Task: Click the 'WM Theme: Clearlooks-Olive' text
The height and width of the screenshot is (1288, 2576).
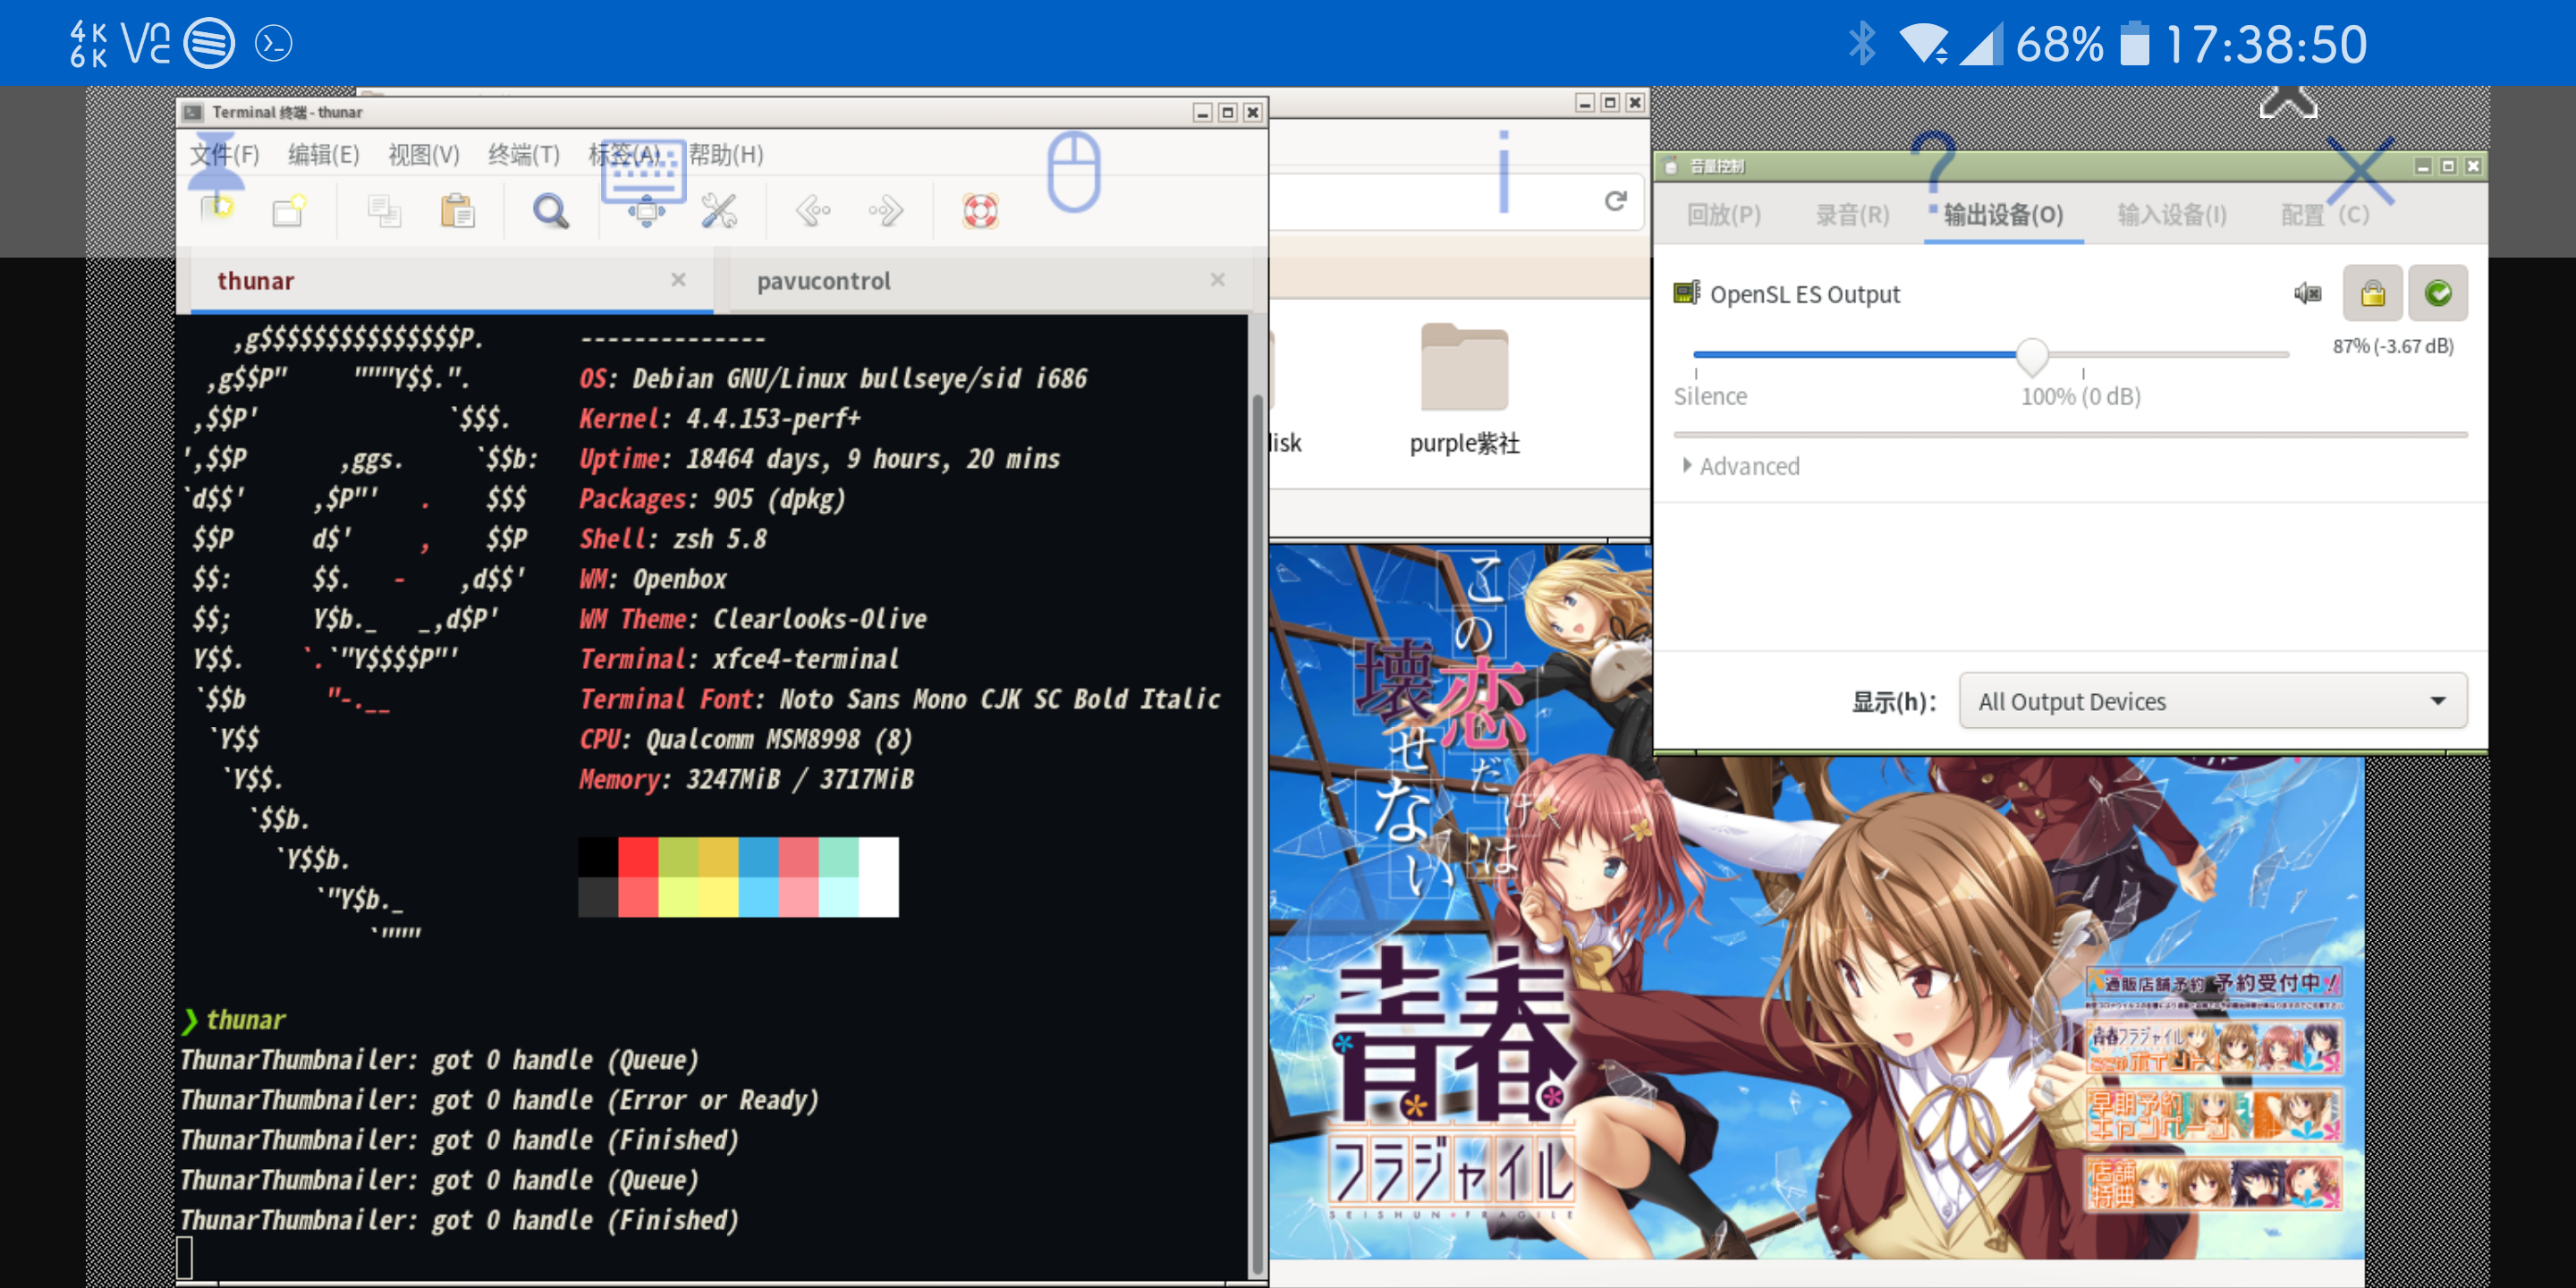Action: (x=753, y=618)
